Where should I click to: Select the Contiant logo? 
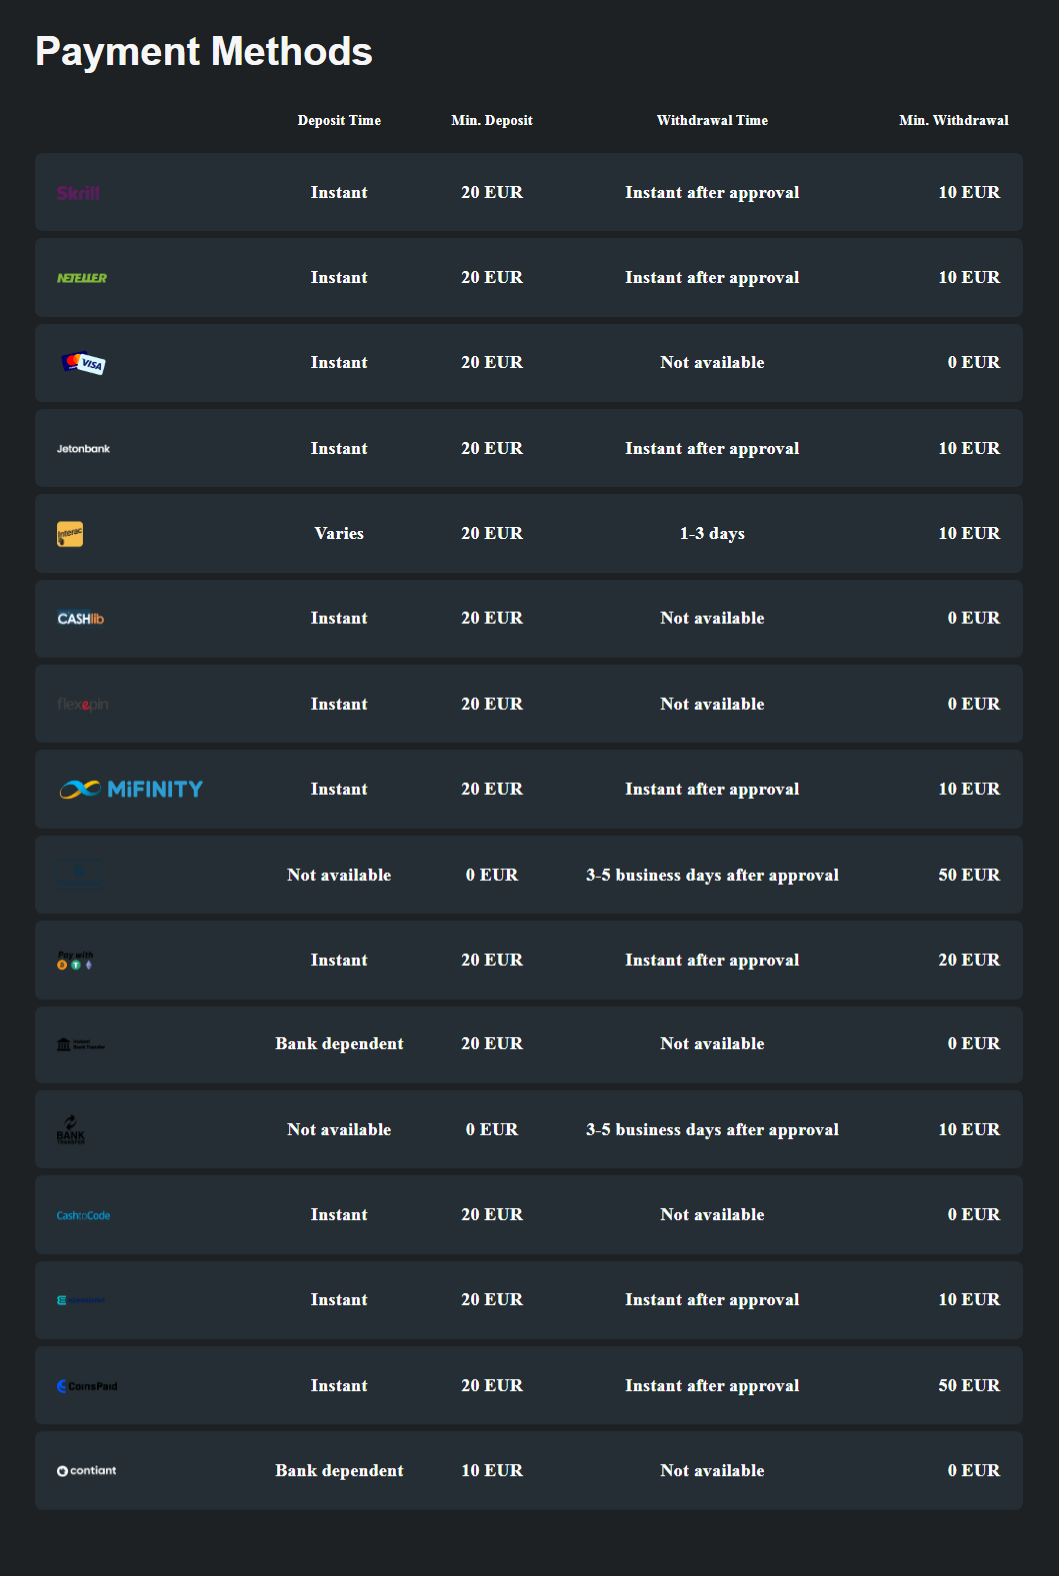tap(86, 1471)
